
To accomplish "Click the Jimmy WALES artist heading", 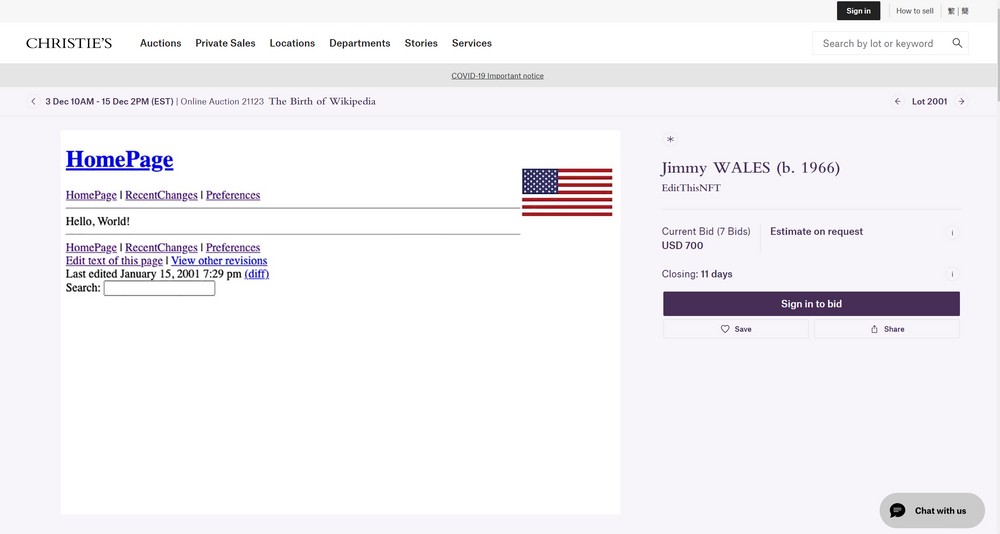I will pos(751,168).
